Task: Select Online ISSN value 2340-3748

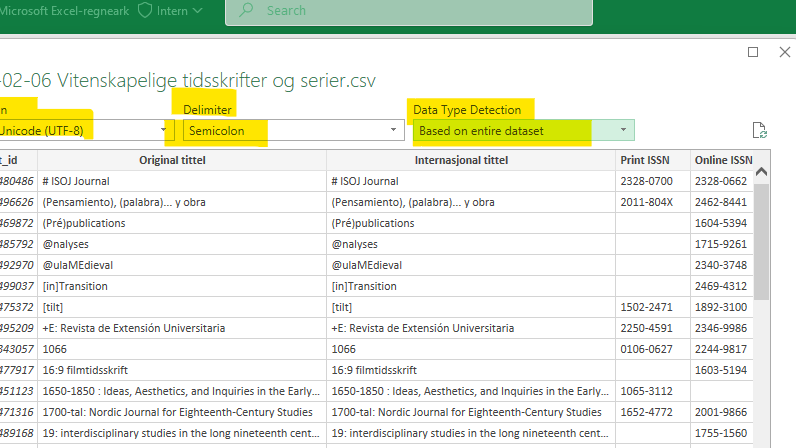Action: 721,265
